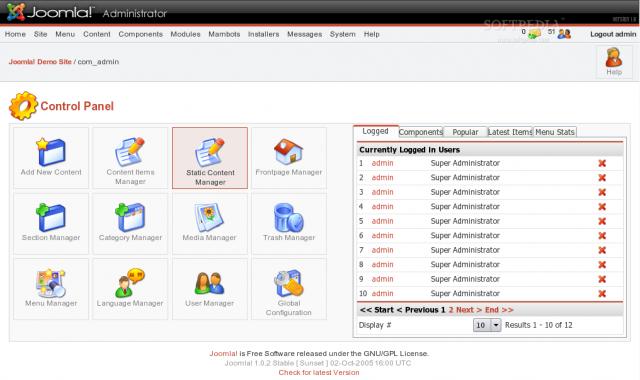The width and height of the screenshot is (640, 380).
Task: Force logout user in row 3
Action: click(602, 192)
